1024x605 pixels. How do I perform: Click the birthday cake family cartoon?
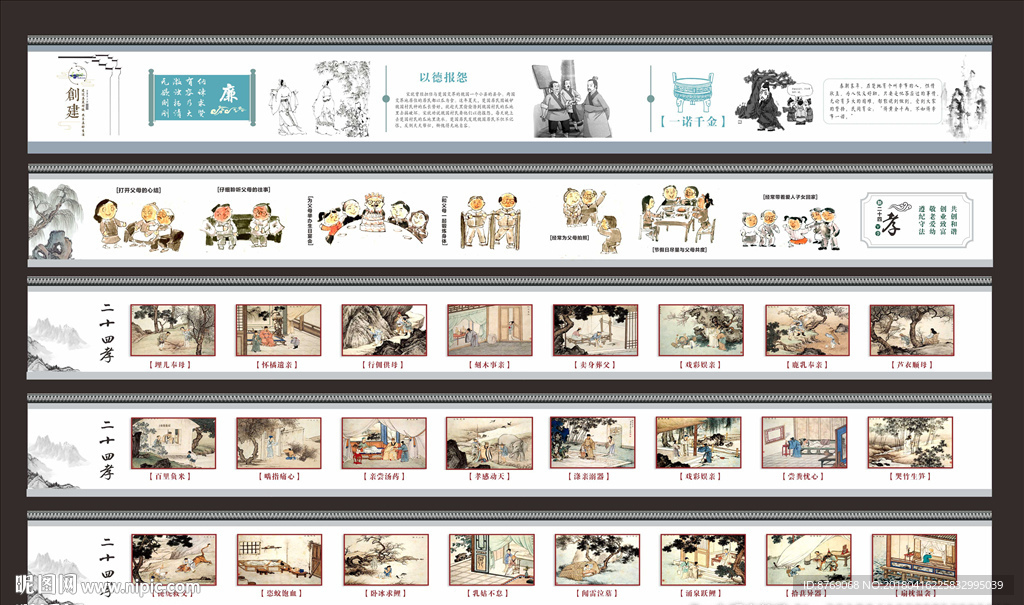click(374, 218)
